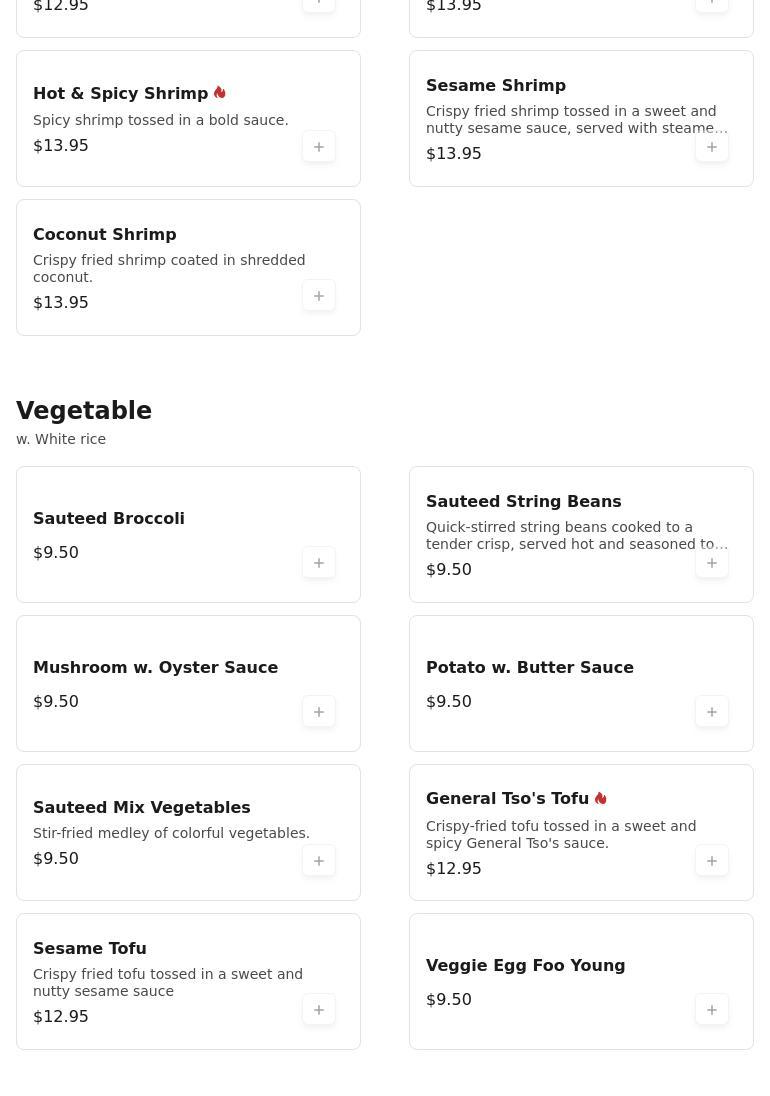Click the spicy flame icon beside Hot & Spicy Shrimp
770x1096 pixels.
(x=219, y=92)
